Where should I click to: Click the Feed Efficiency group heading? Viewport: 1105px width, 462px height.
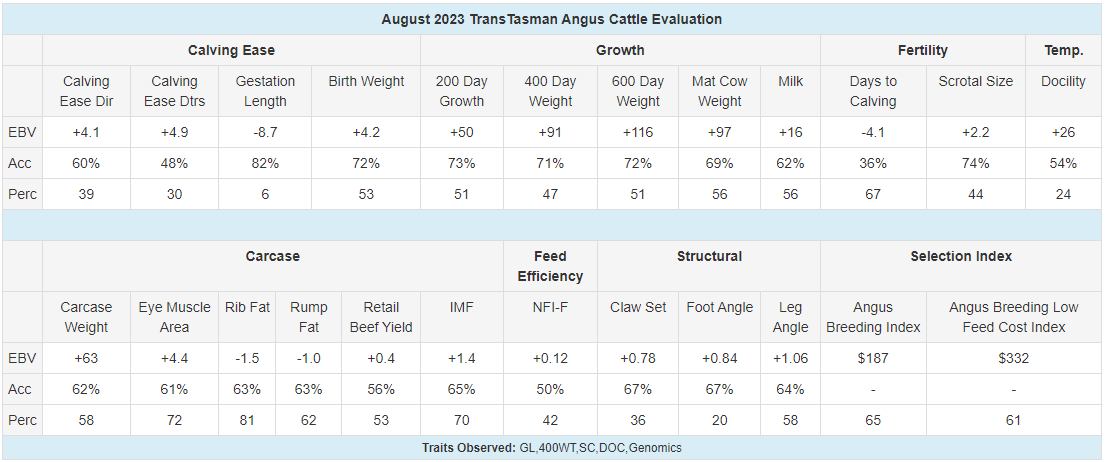(549, 266)
